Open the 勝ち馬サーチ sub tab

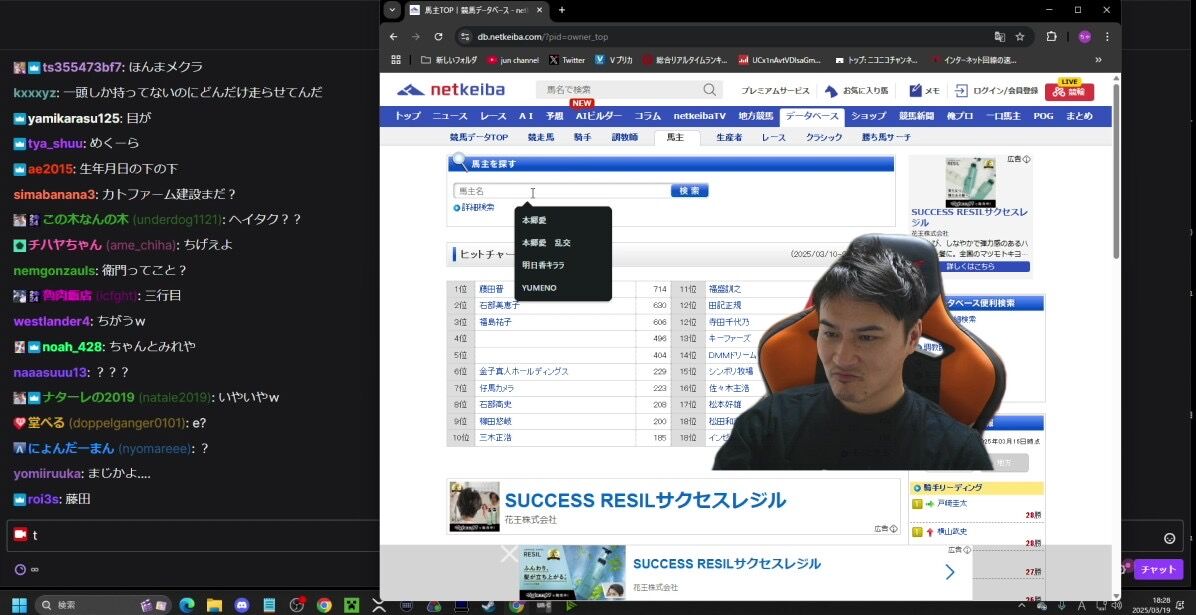pos(886,137)
